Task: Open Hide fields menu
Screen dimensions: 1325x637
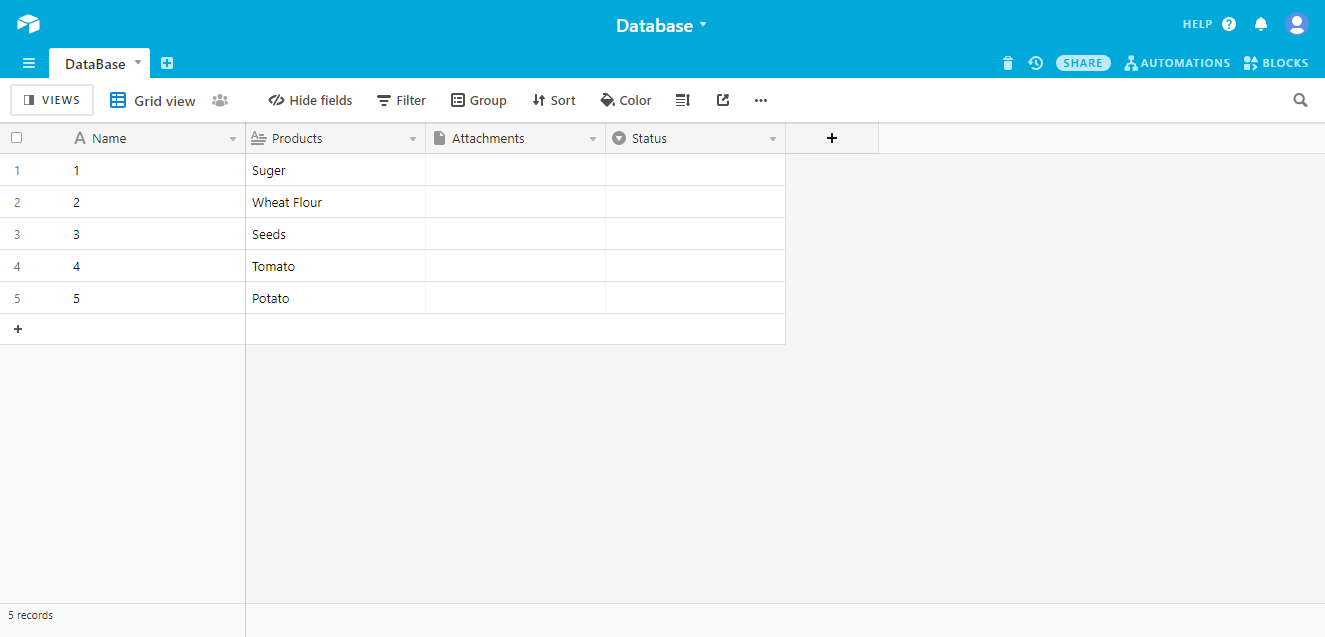Action: coord(310,100)
